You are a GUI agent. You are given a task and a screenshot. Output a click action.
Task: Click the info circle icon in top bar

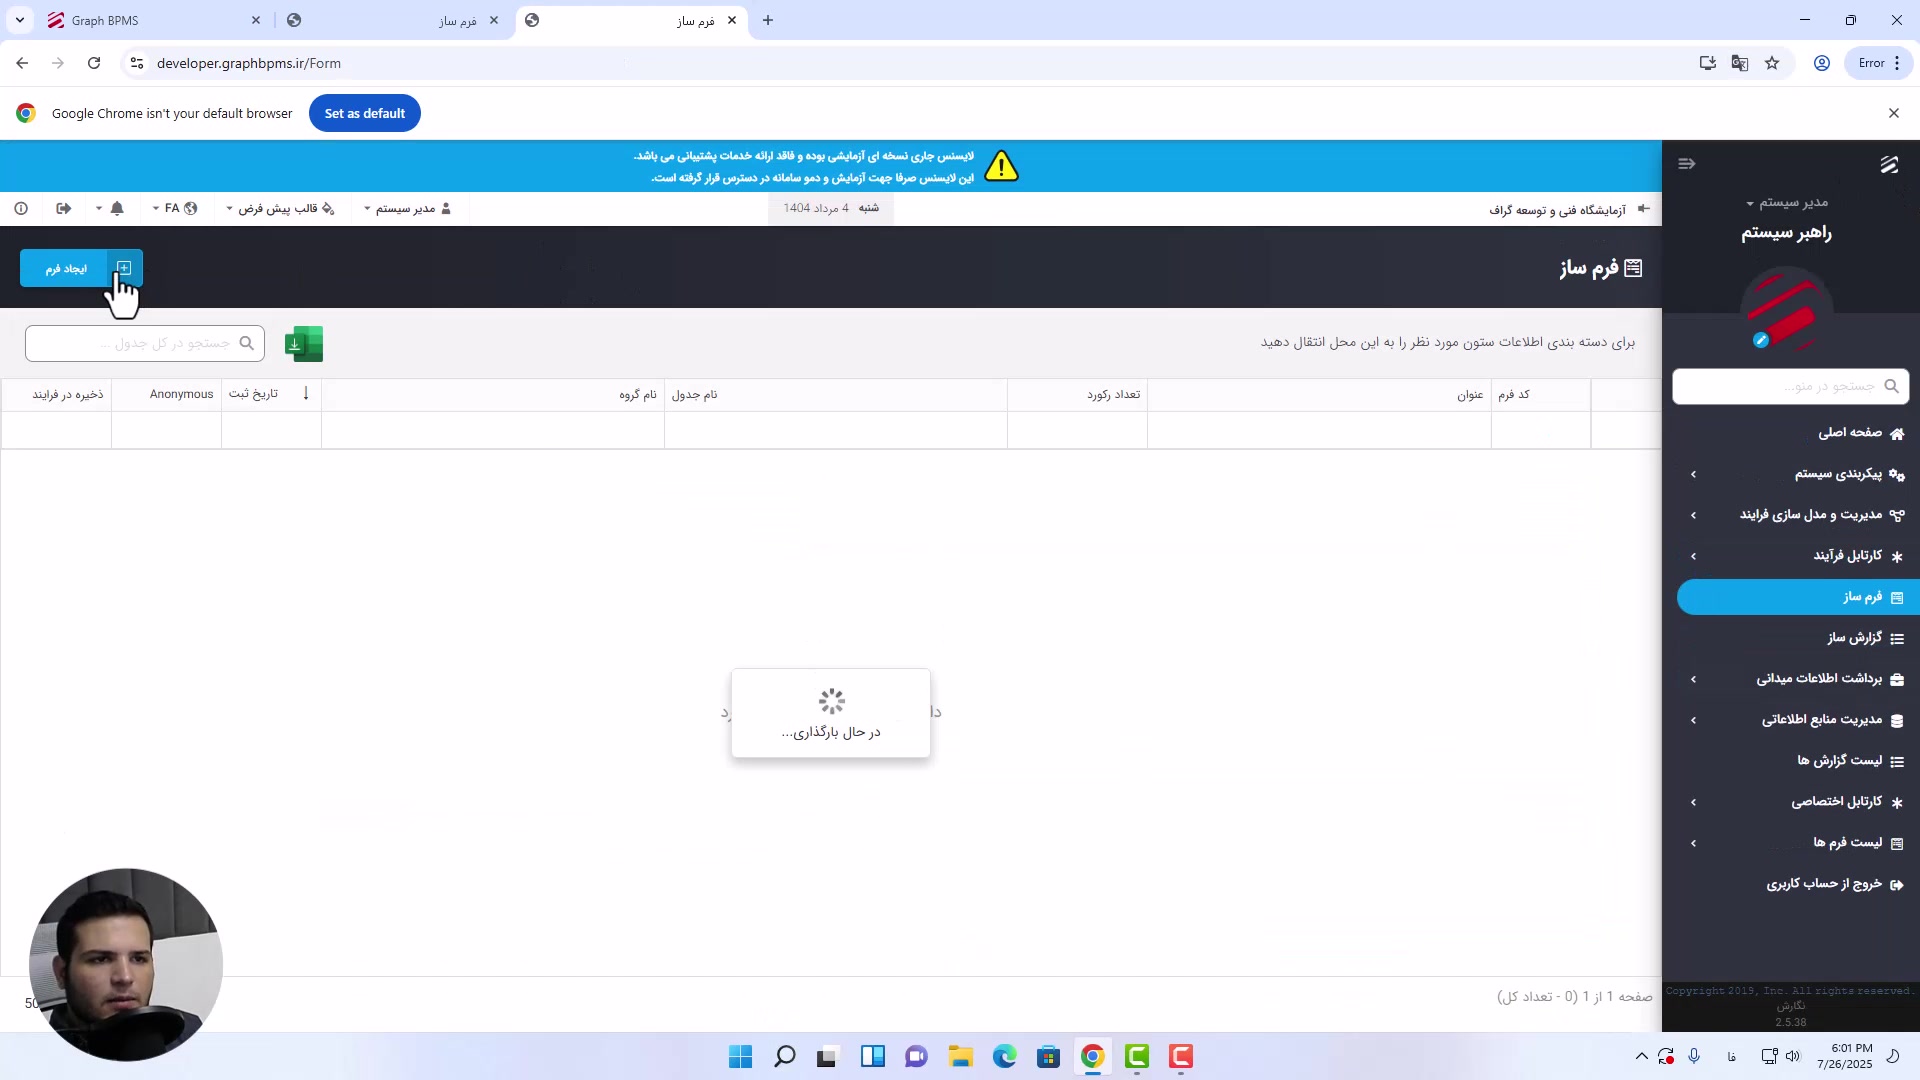coord(21,208)
